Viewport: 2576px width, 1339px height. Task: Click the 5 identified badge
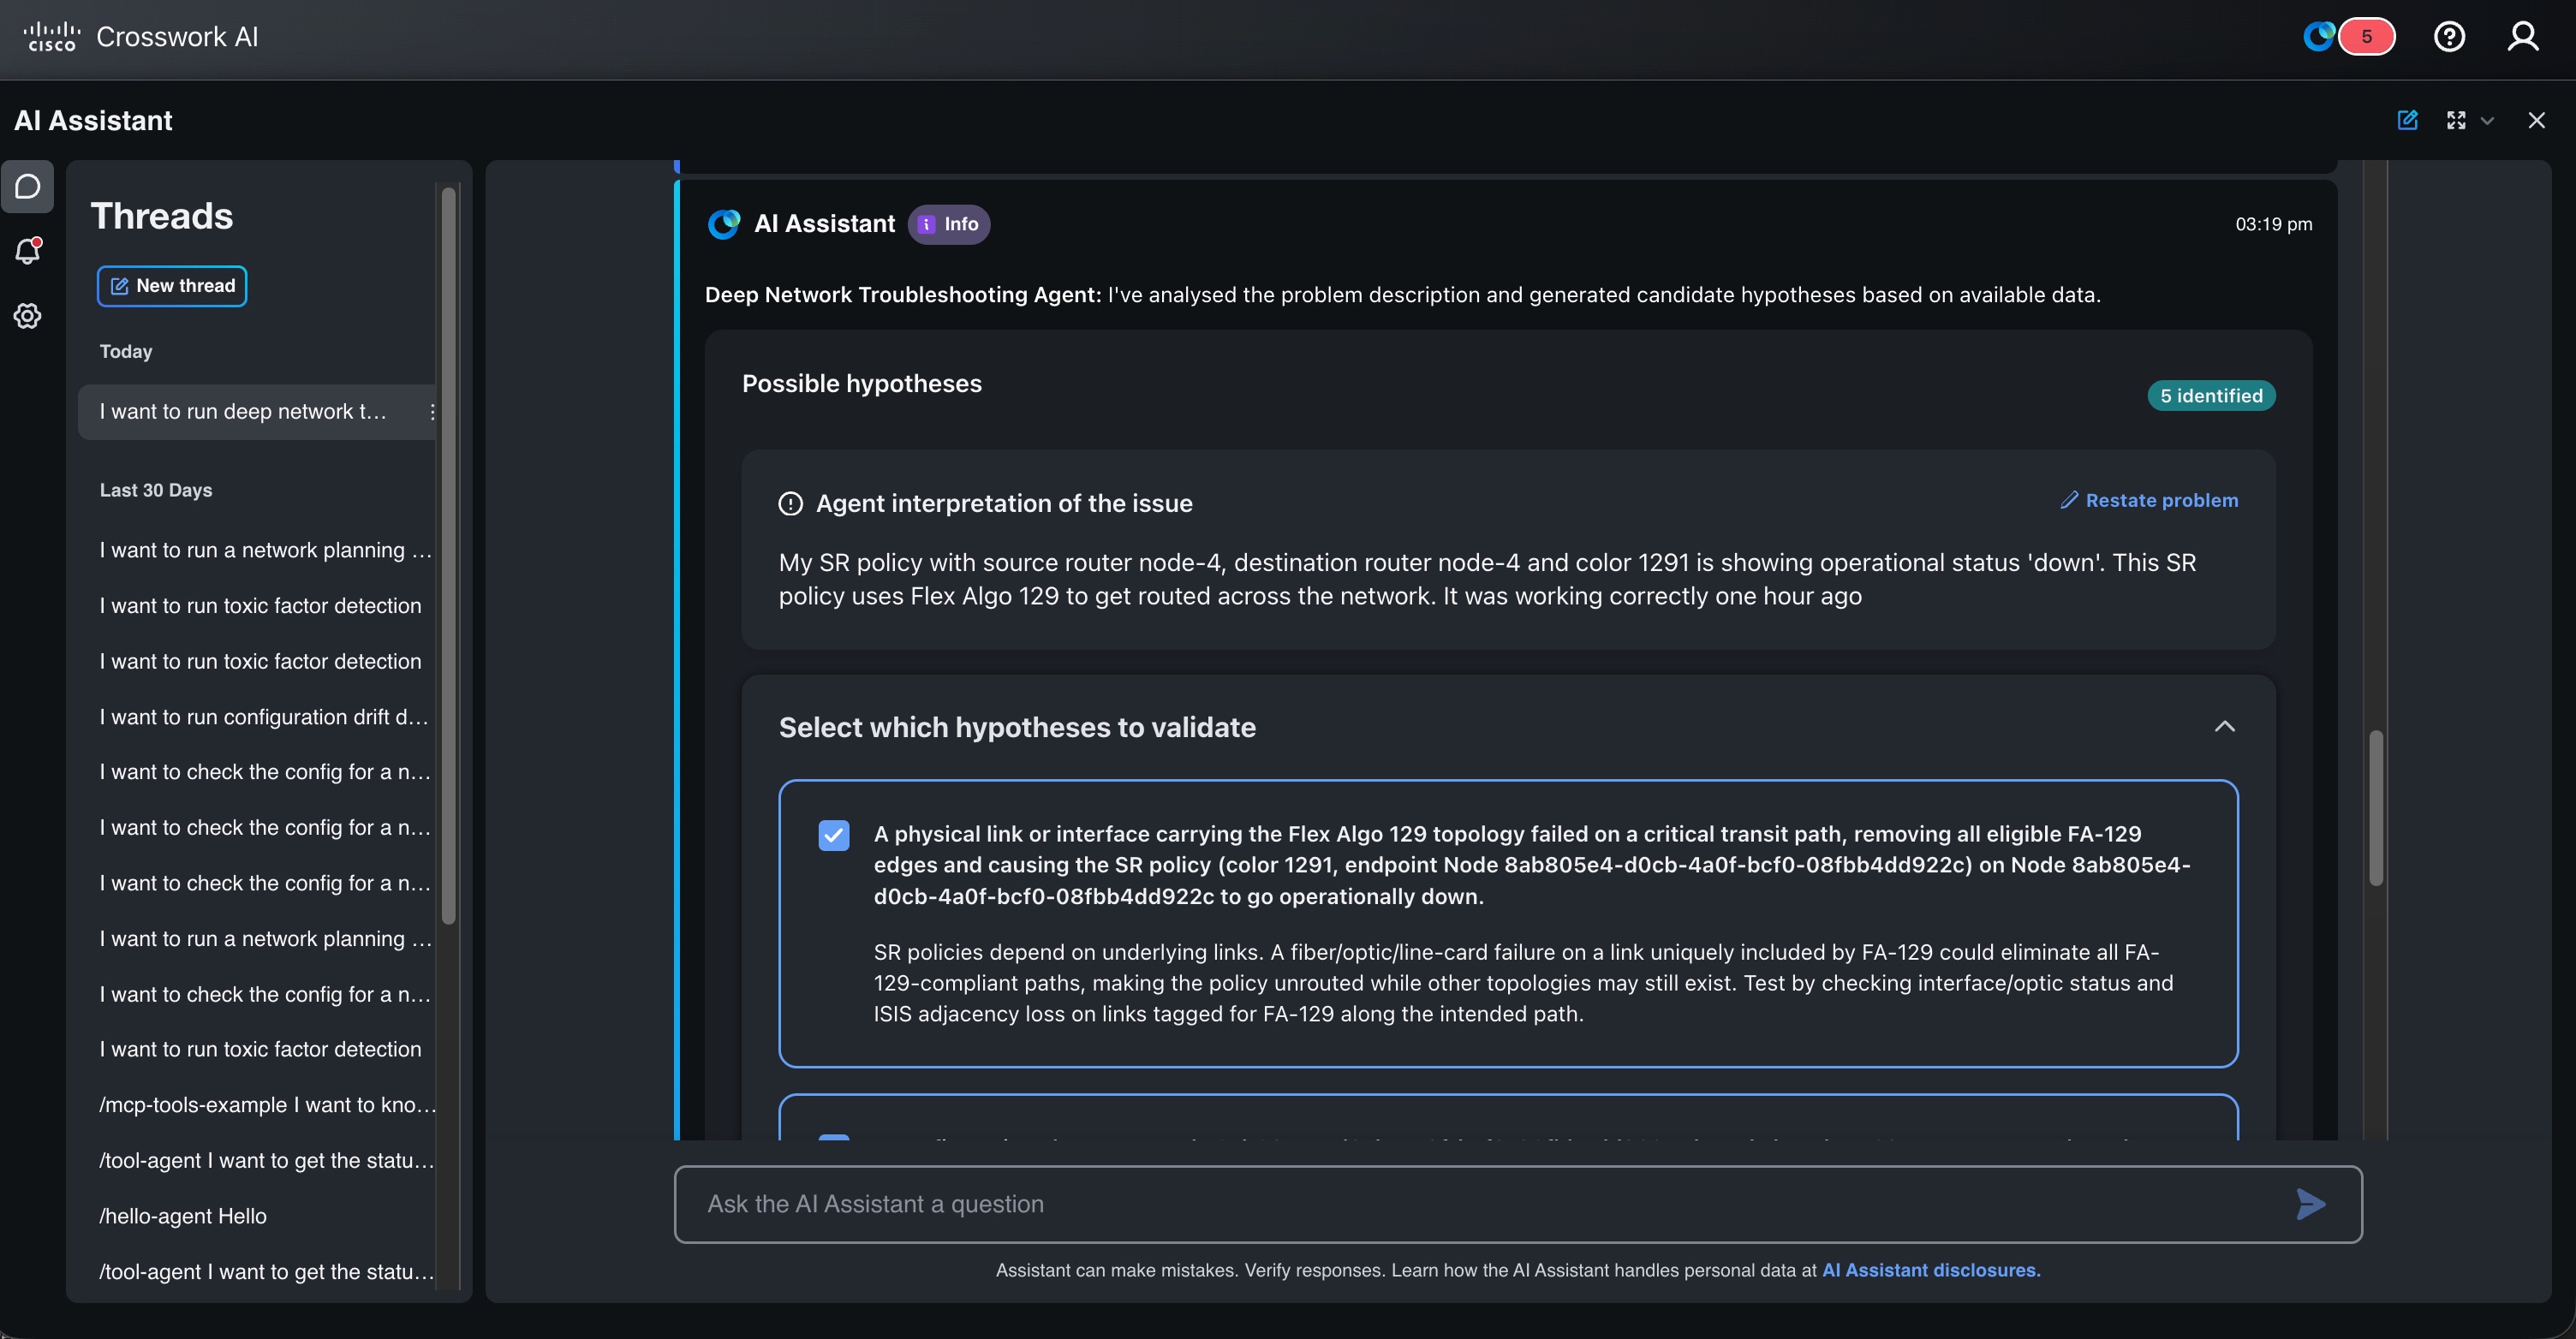coord(2211,396)
